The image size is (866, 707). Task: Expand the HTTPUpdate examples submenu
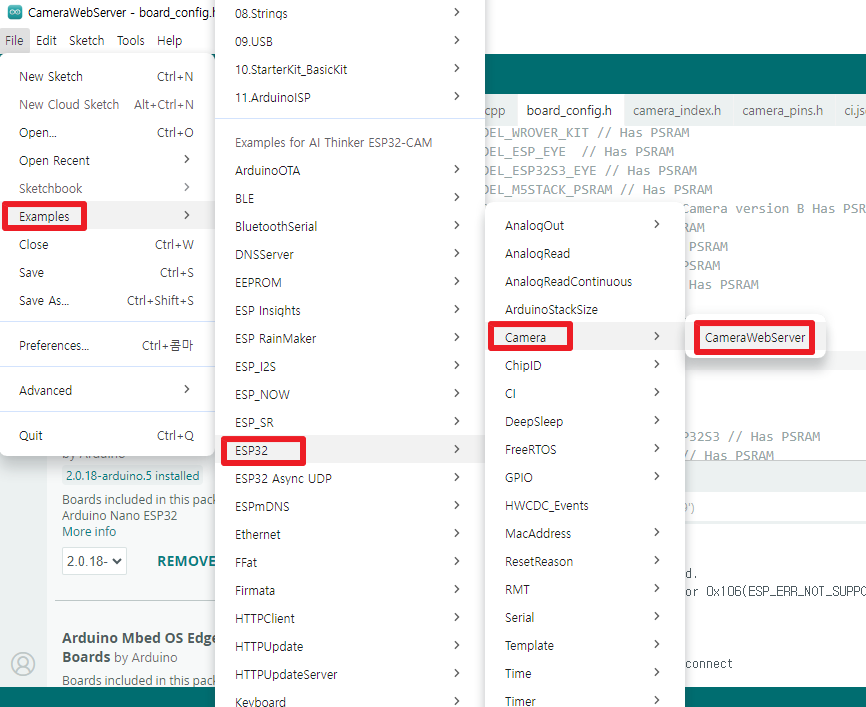pyautogui.click(x=350, y=646)
